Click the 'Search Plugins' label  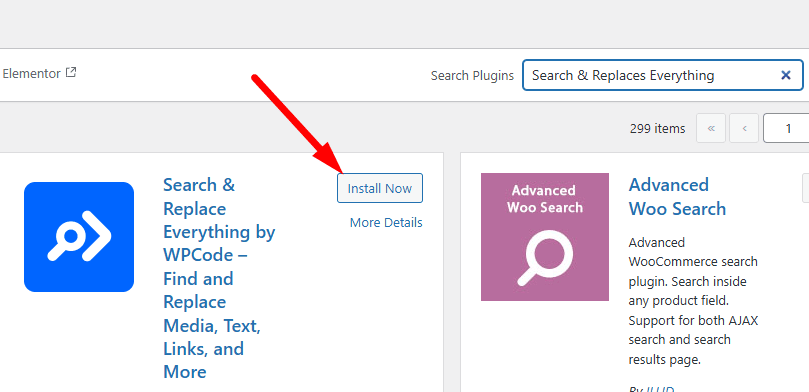pos(472,76)
